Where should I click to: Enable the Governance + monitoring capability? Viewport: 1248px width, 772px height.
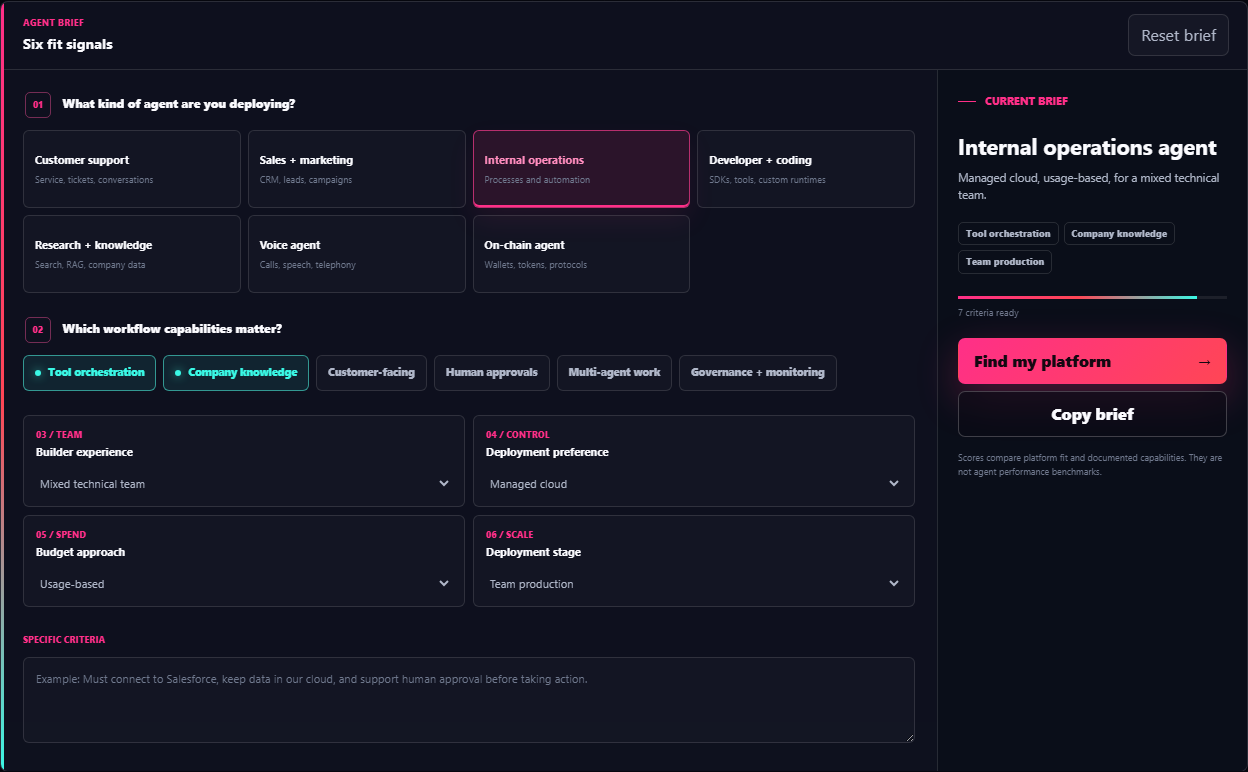(758, 373)
